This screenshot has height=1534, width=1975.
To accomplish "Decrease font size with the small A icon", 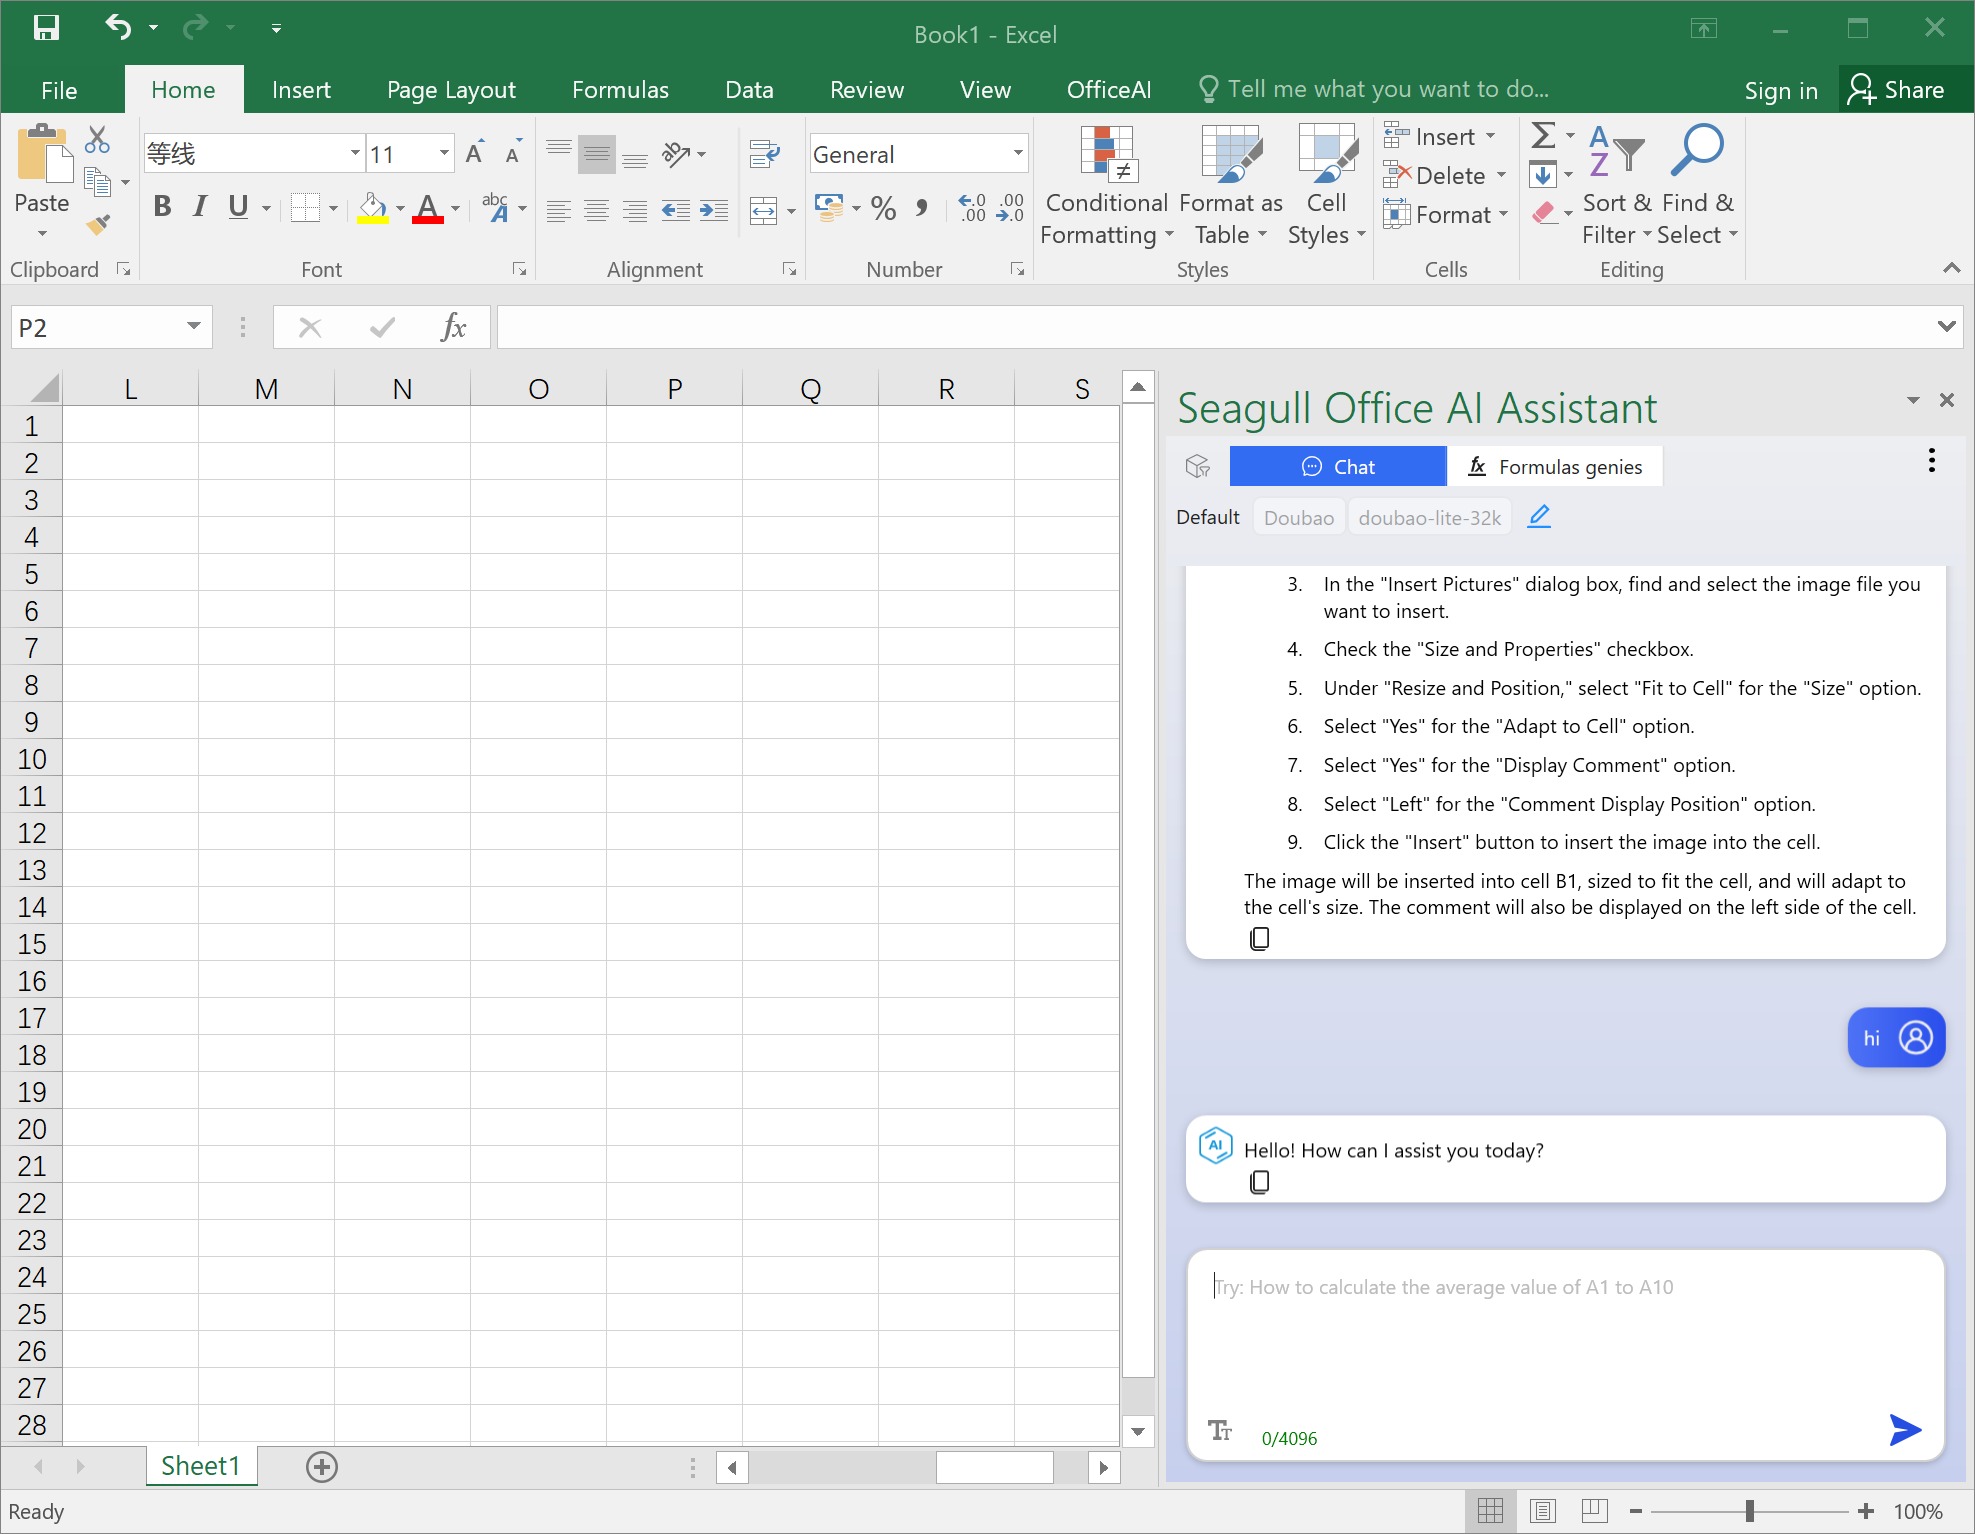I will [513, 153].
